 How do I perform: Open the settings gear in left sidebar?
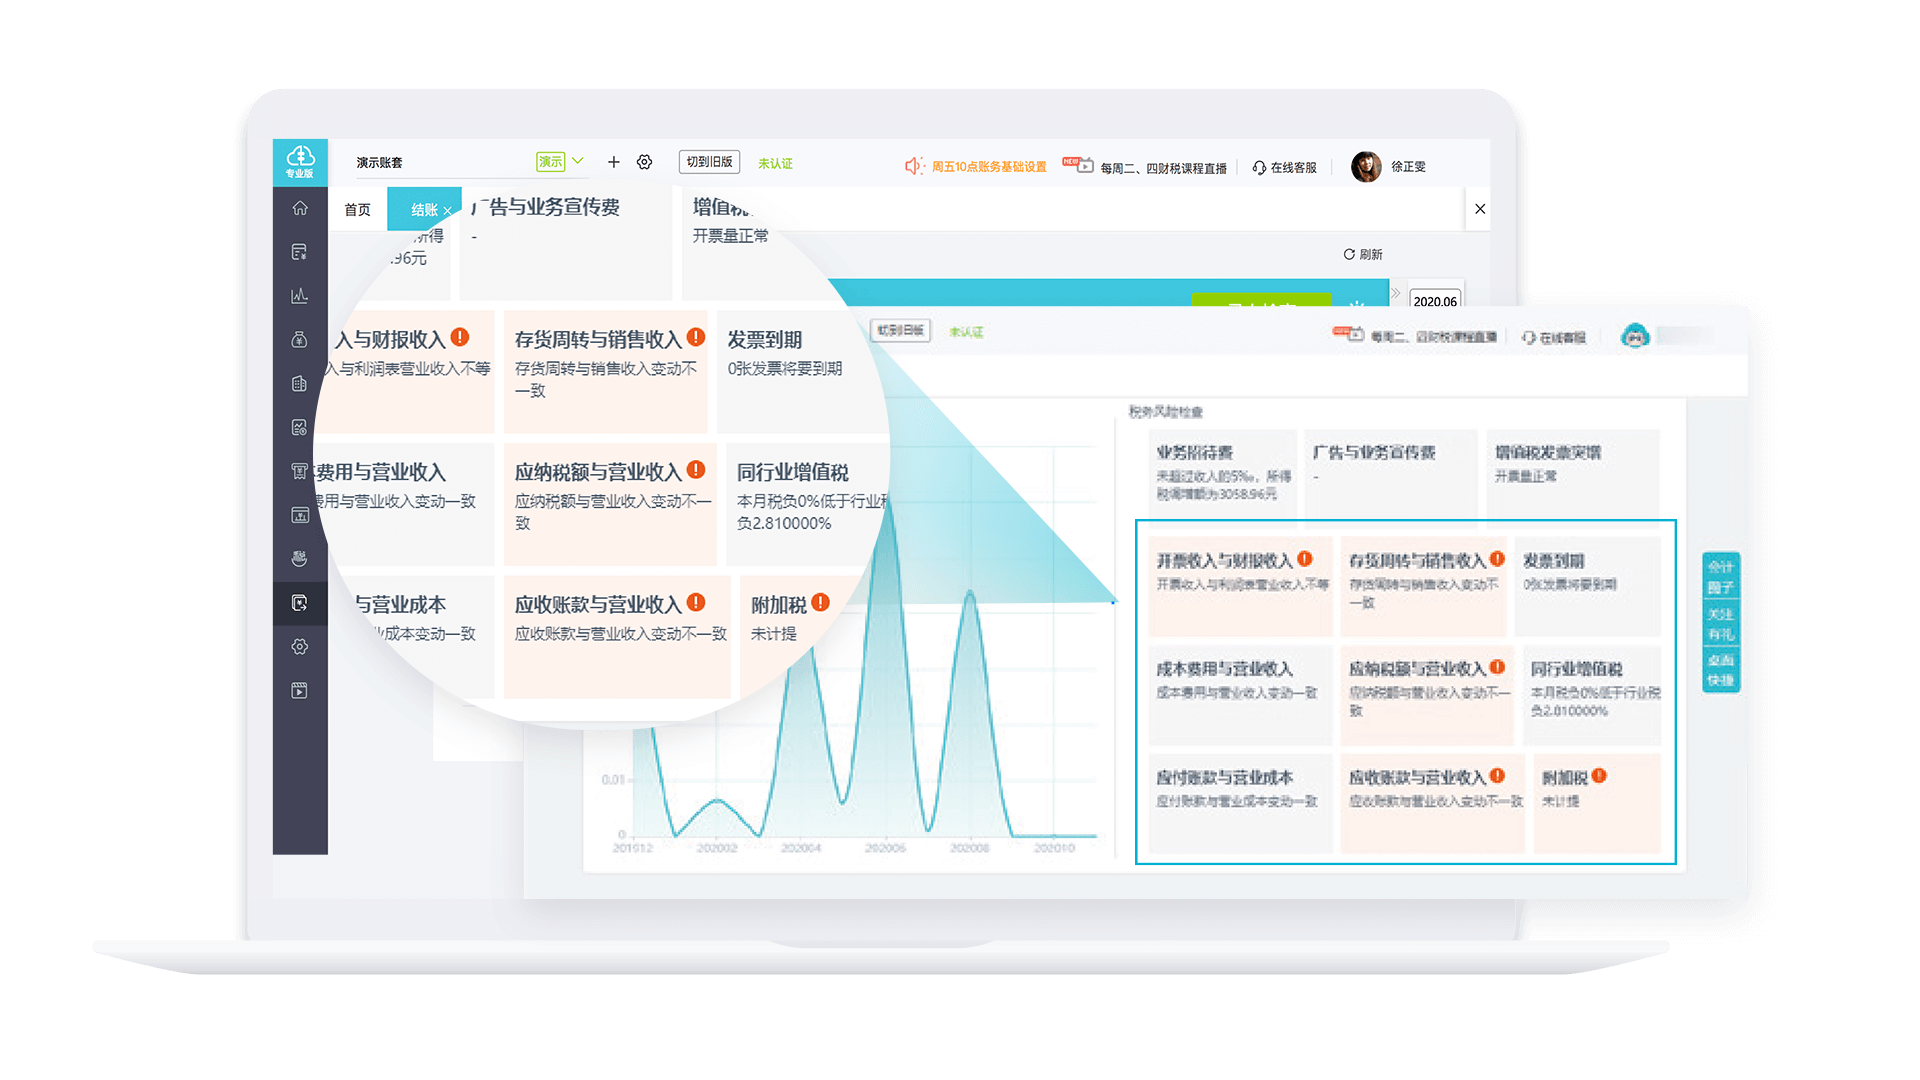click(x=299, y=647)
